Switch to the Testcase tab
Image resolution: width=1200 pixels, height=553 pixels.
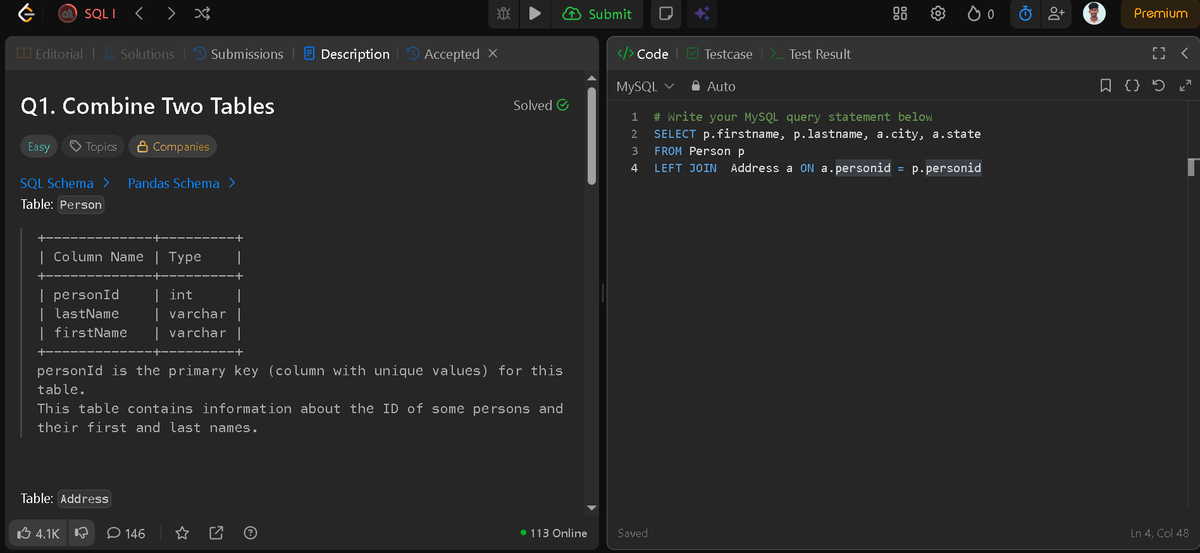pyautogui.click(x=719, y=54)
